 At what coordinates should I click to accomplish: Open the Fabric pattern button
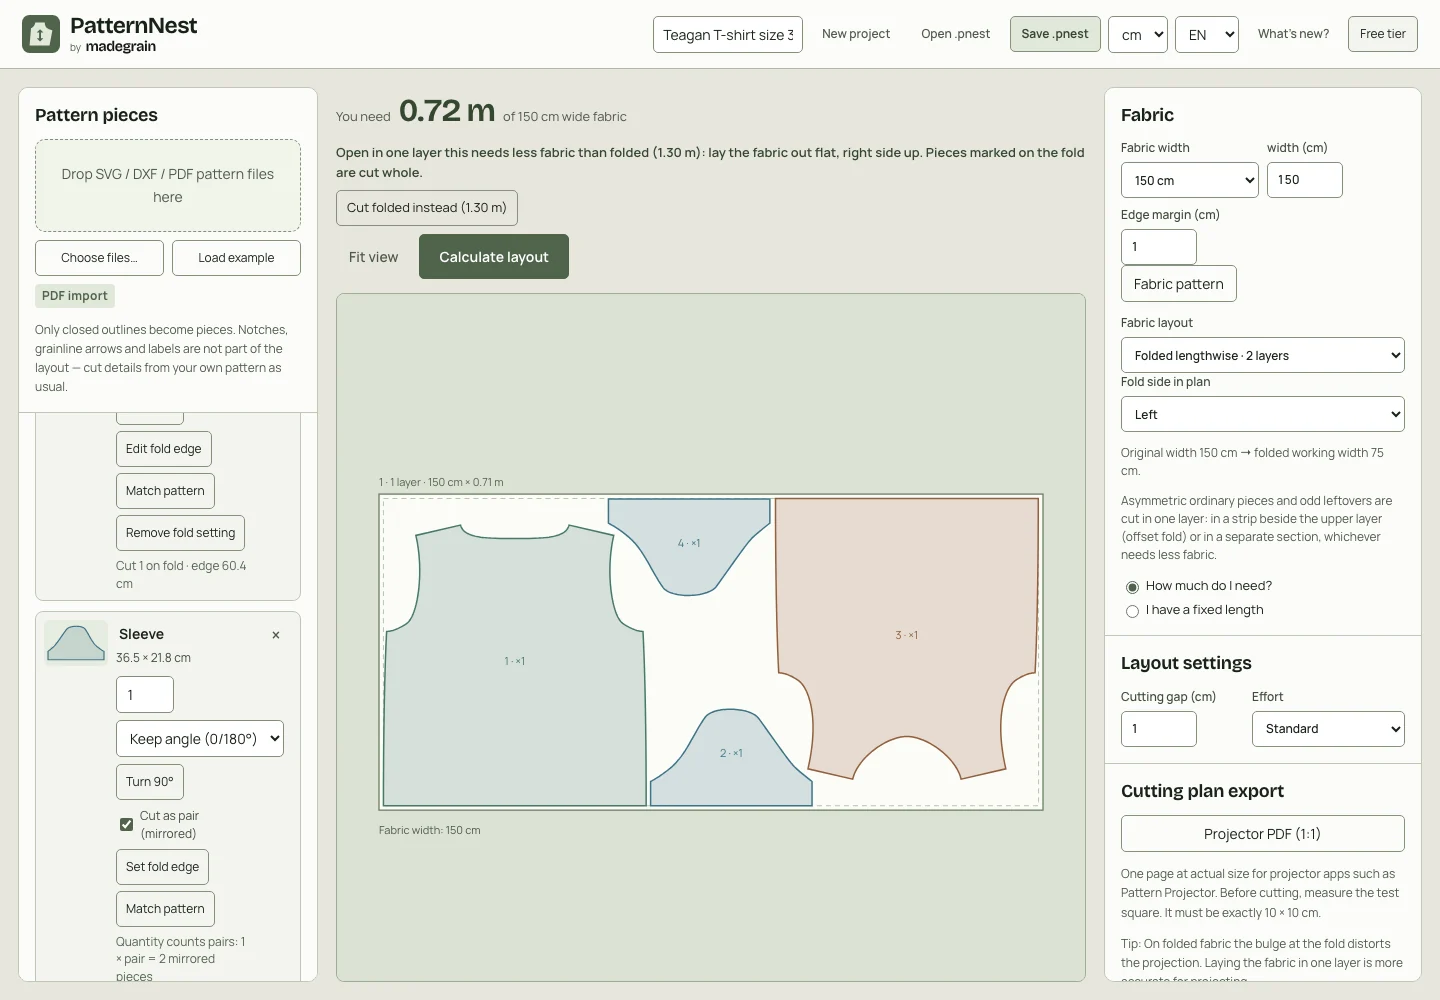tap(1179, 284)
